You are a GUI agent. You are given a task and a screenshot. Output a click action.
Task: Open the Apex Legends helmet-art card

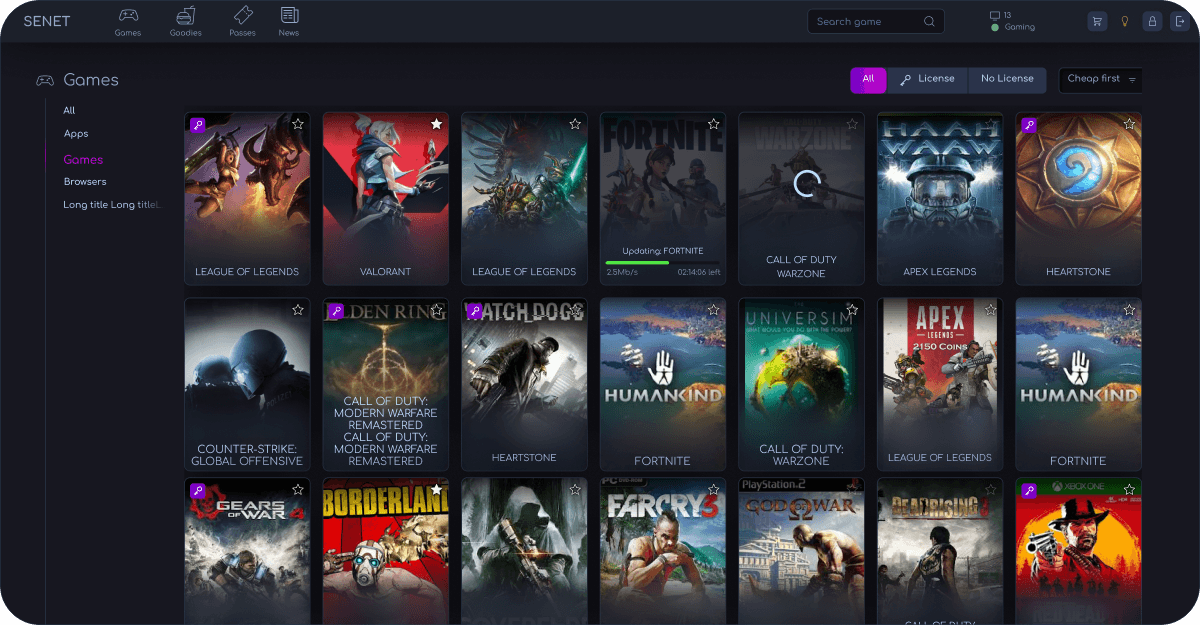coord(940,198)
